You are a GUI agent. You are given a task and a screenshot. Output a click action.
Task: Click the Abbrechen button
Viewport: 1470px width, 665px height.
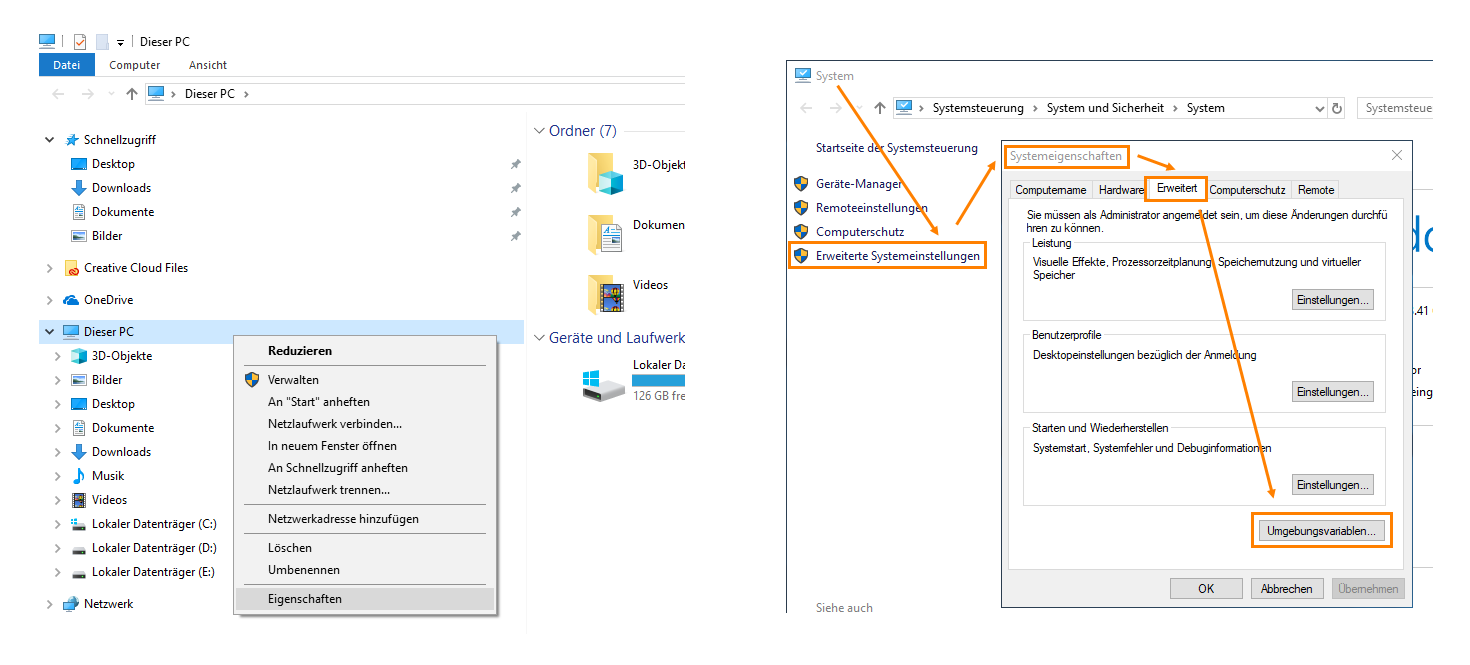pos(1287,588)
